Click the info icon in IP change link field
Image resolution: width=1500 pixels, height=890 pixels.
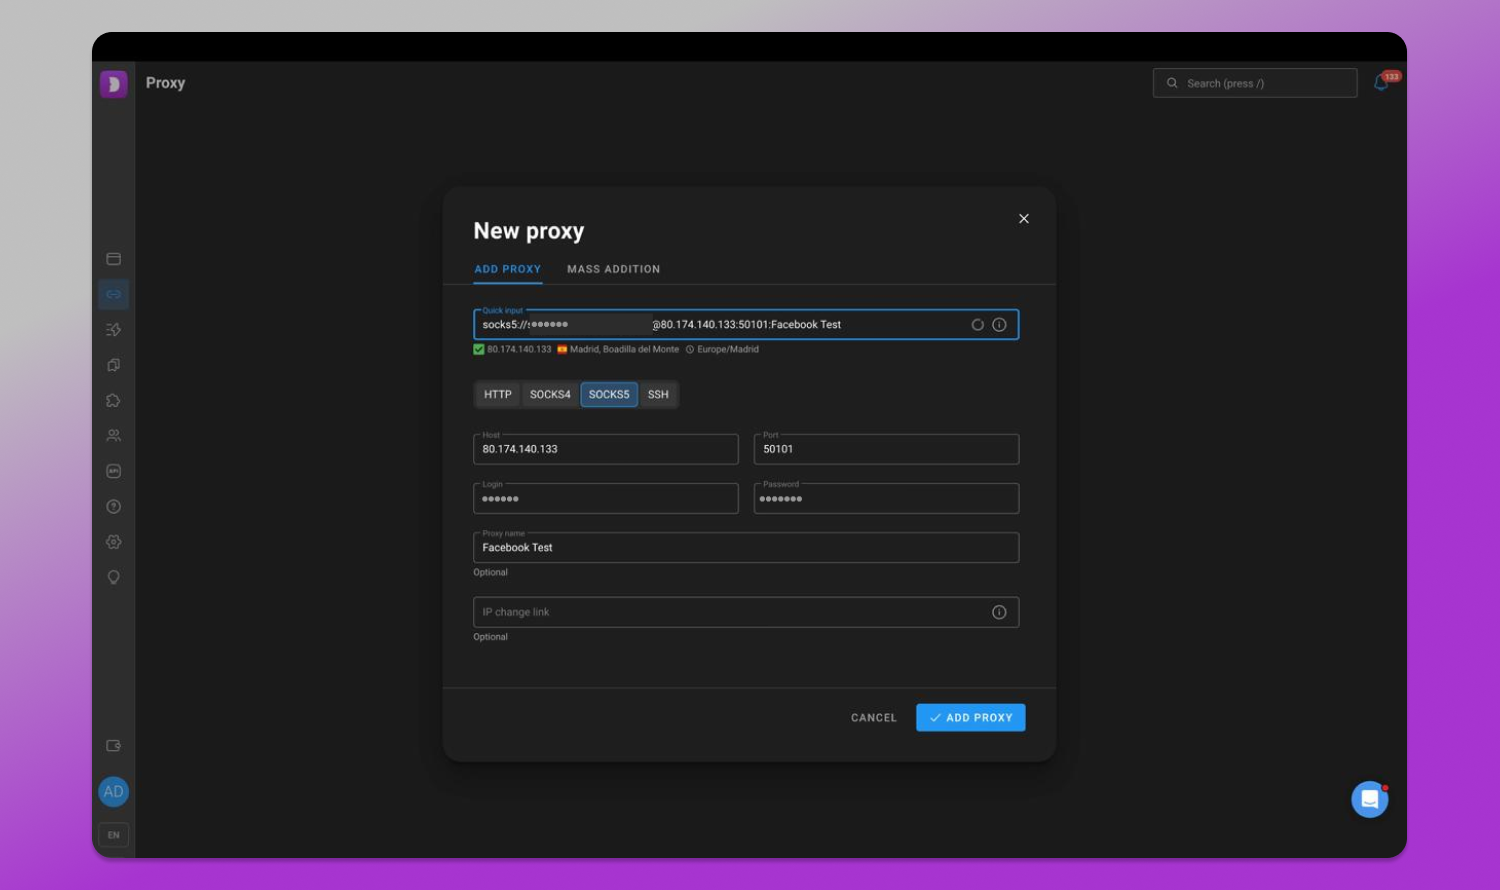coord(999,612)
